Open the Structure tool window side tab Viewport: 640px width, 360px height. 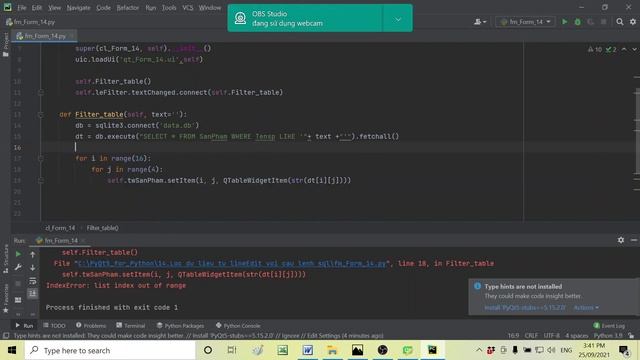[5, 259]
